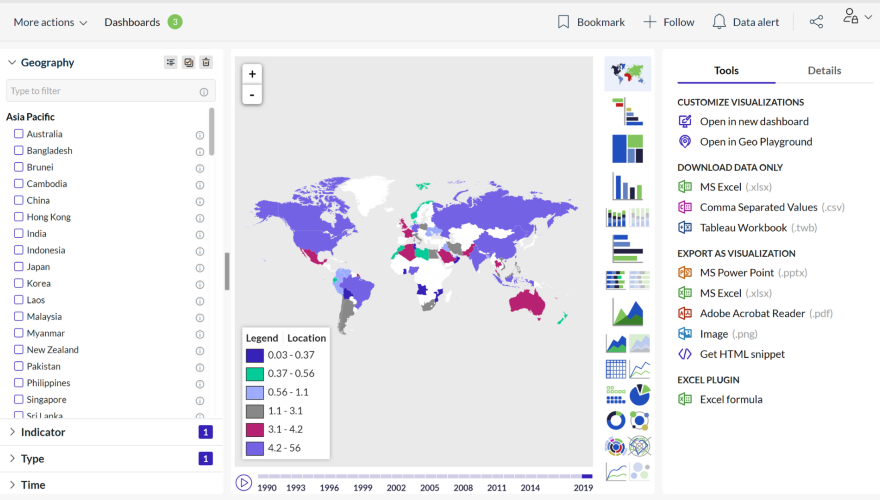This screenshot has width=880, height=500.
Task: Click the Bookmark button
Action: 591,22
